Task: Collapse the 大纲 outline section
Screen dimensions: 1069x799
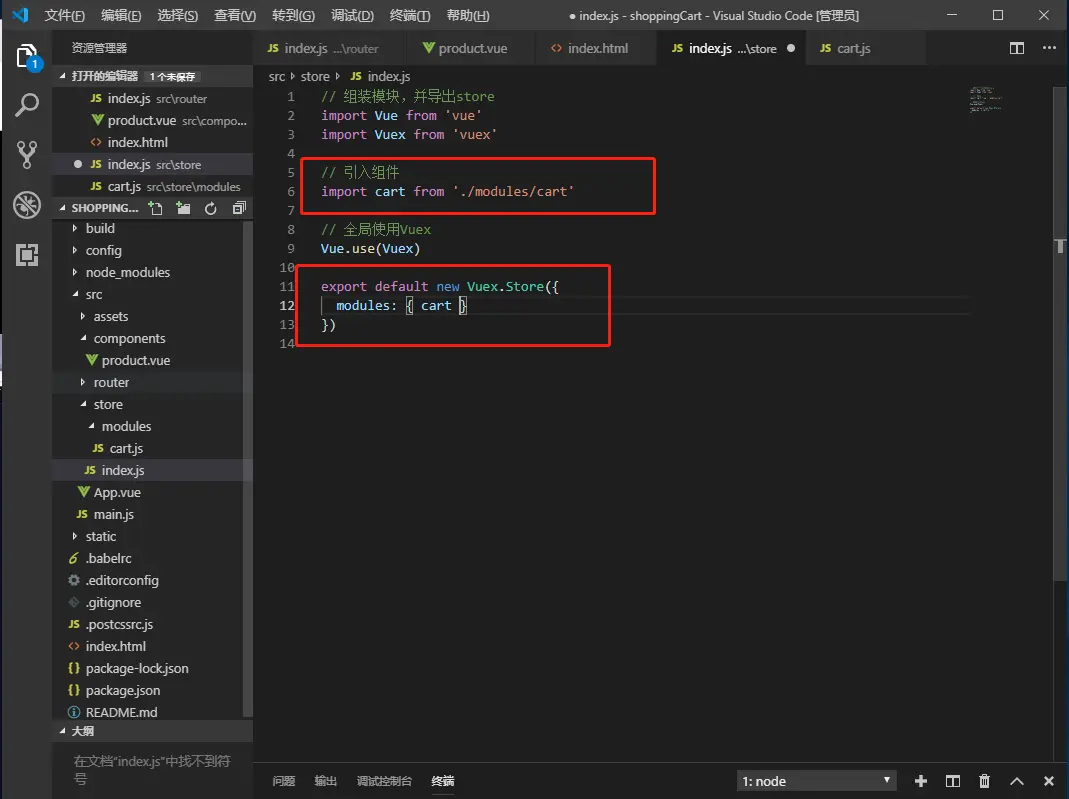Action: click(62, 731)
